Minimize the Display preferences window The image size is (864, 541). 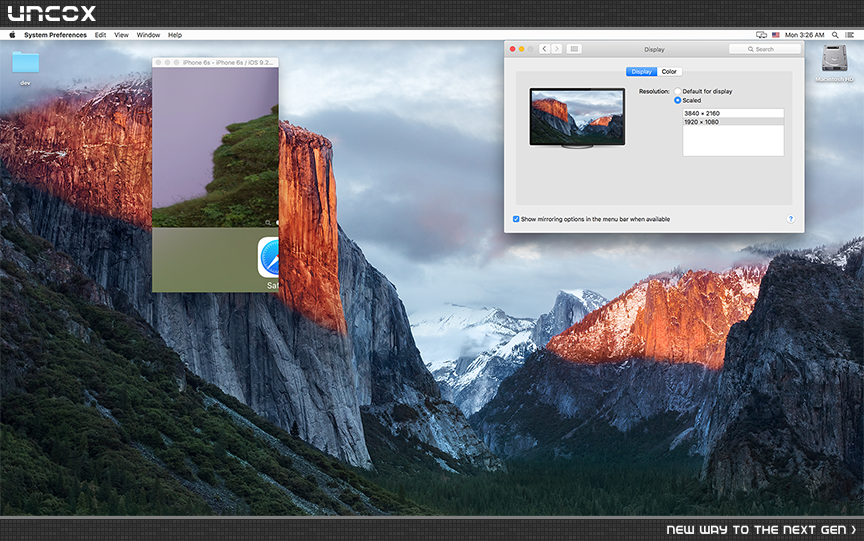click(521, 49)
